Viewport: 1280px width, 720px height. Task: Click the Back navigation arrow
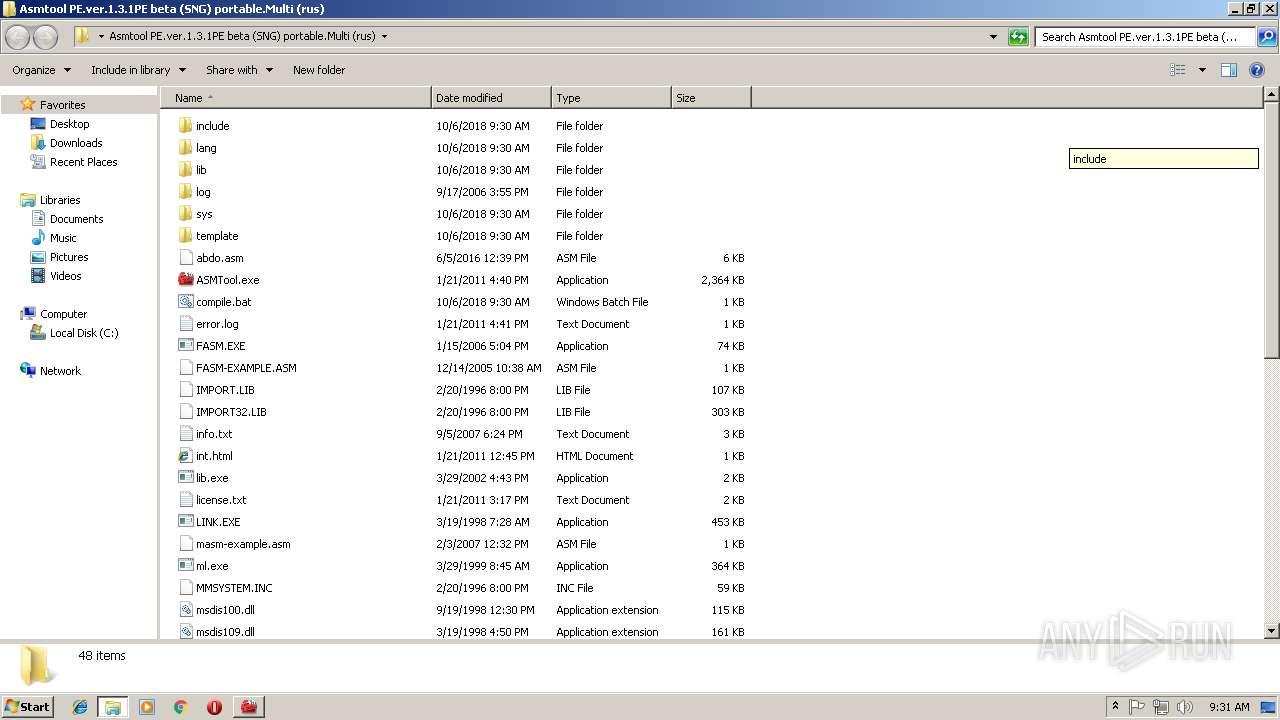point(18,37)
